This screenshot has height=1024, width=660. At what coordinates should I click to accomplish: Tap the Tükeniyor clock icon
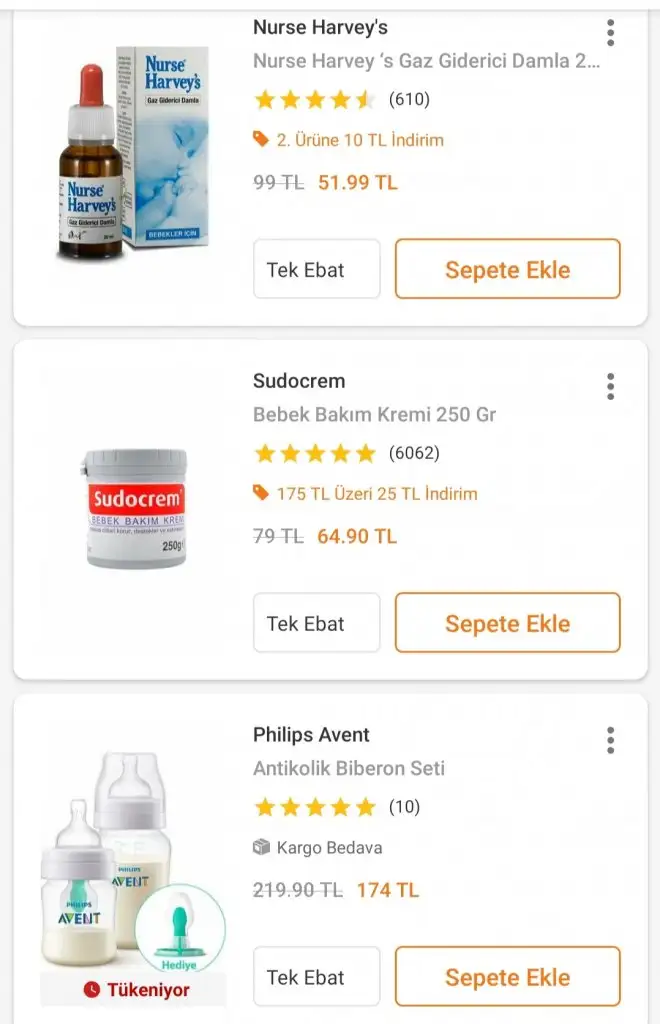point(92,989)
